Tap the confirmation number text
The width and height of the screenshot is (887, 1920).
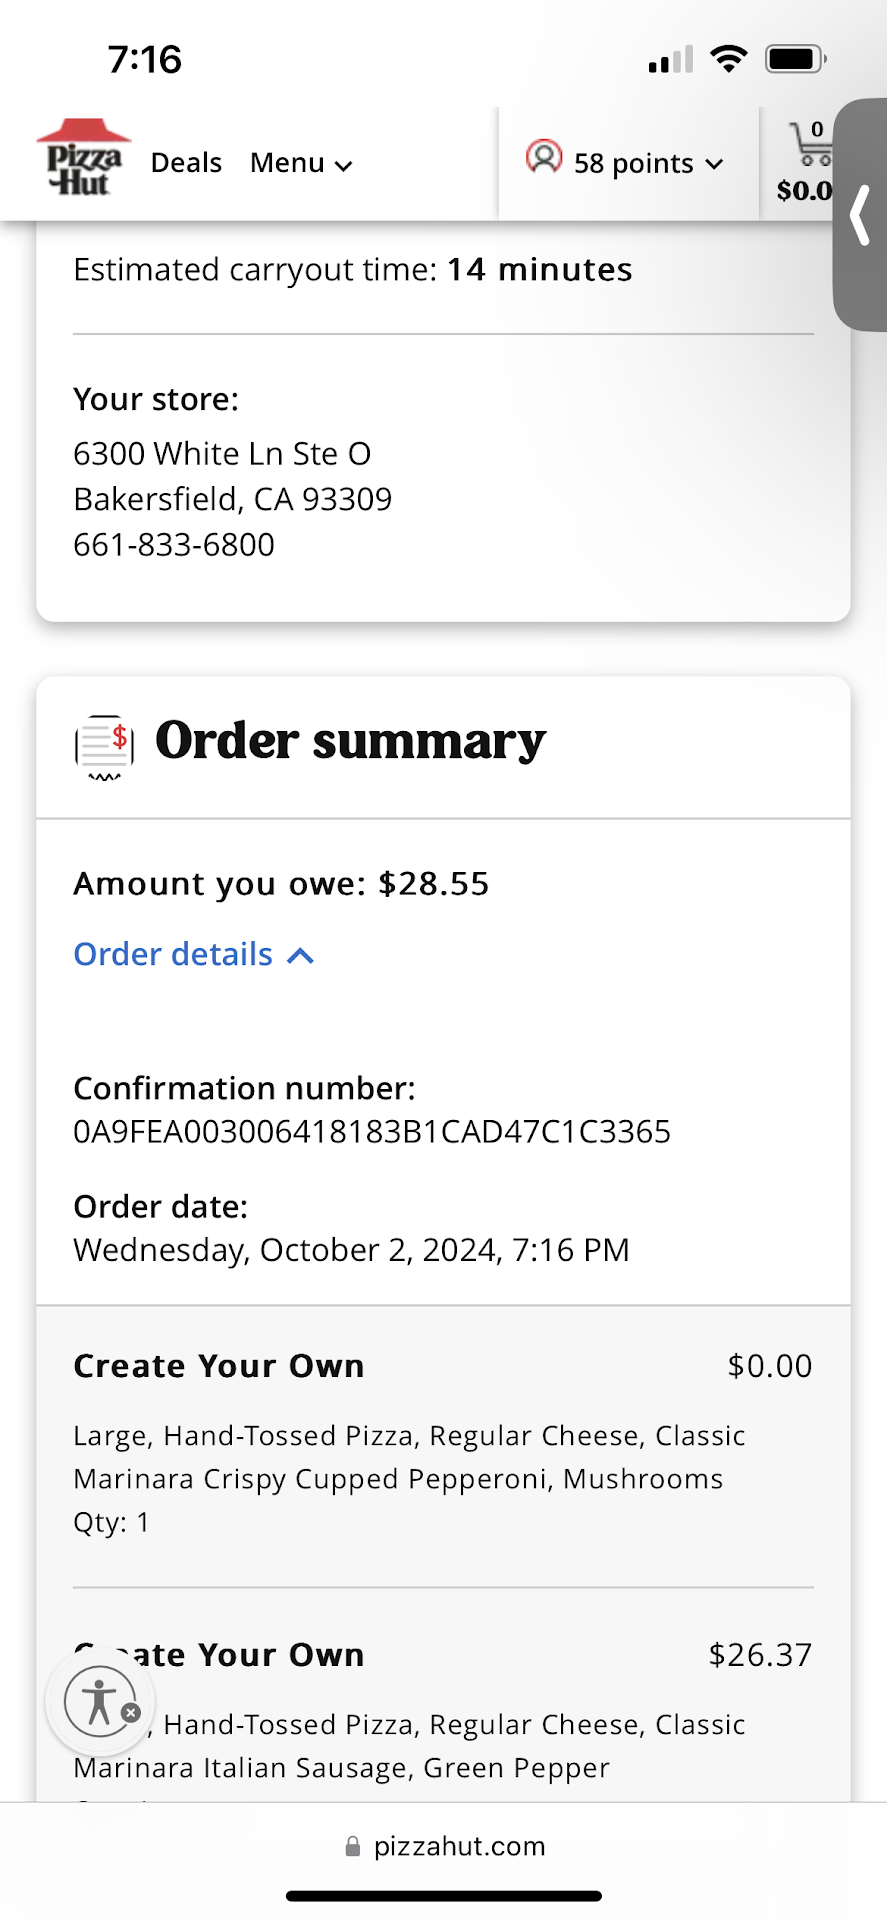tap(372, 1132)
